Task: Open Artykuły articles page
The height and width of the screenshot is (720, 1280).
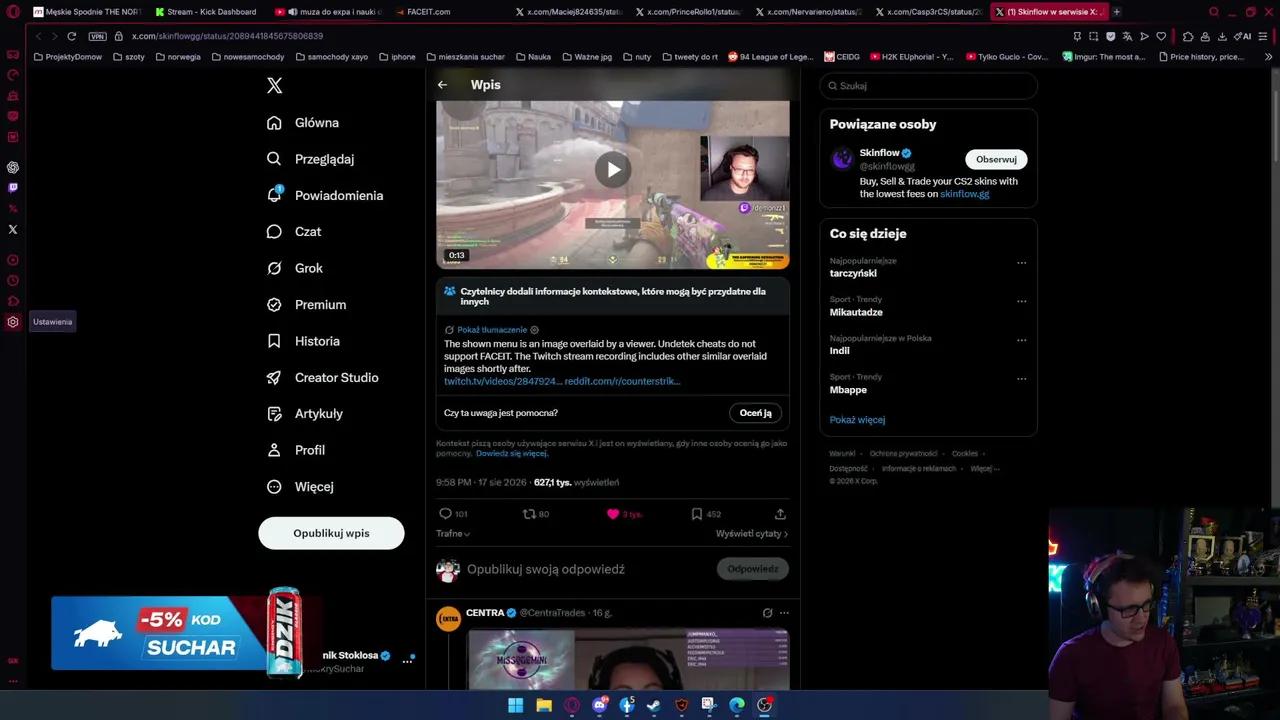Action: [x=305, y=414]
